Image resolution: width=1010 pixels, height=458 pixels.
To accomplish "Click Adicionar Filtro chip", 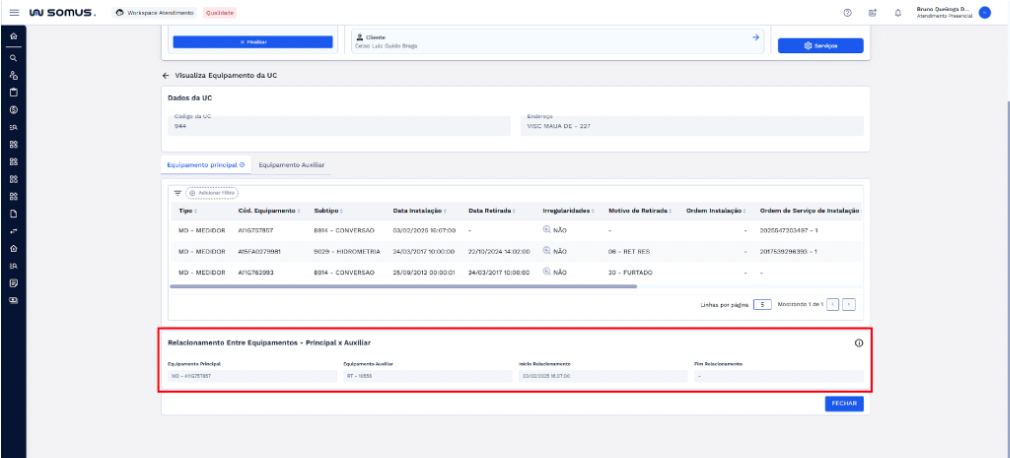I will coord(212,193).
